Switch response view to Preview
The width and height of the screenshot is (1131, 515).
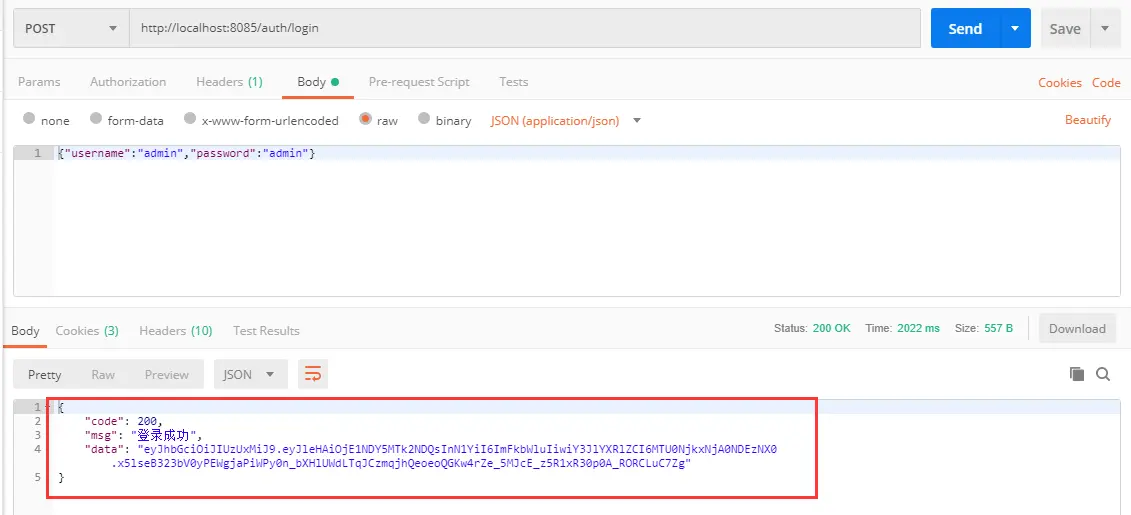167,374
